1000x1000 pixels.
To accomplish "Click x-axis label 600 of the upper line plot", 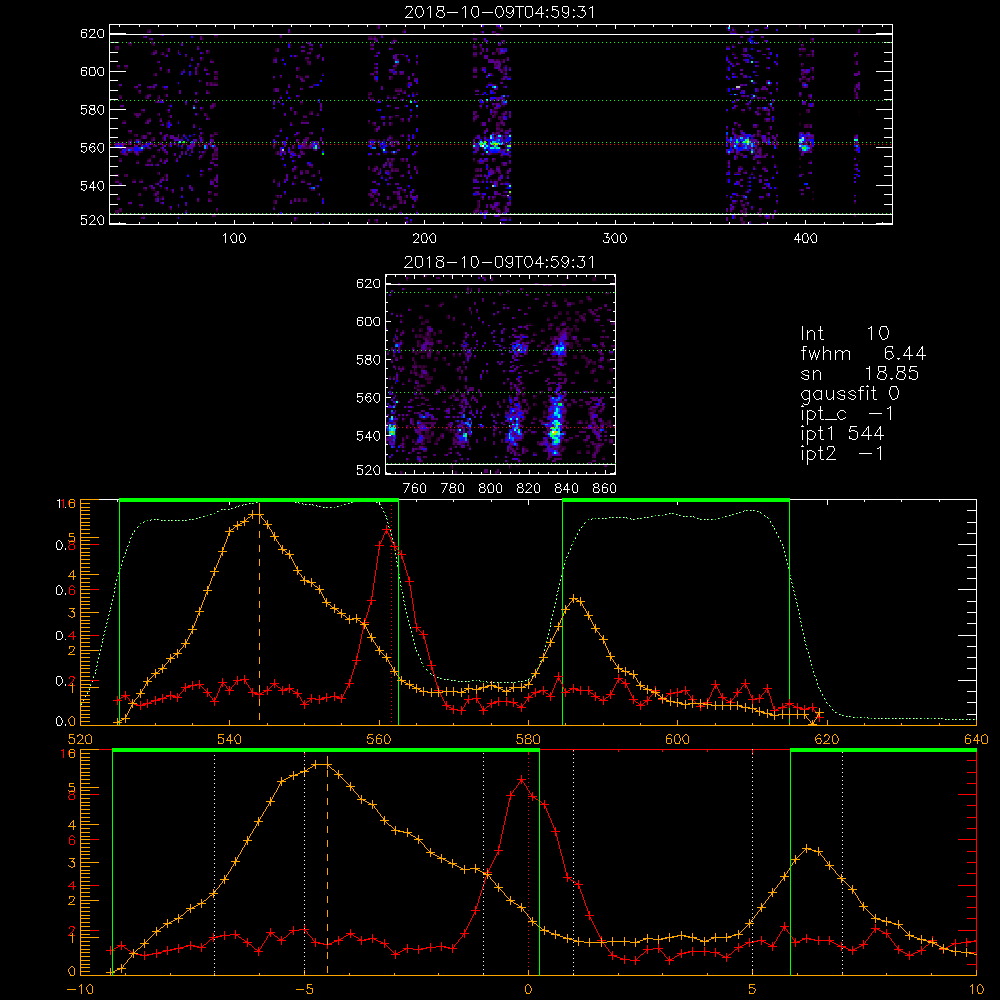I will tap(677, 739).
